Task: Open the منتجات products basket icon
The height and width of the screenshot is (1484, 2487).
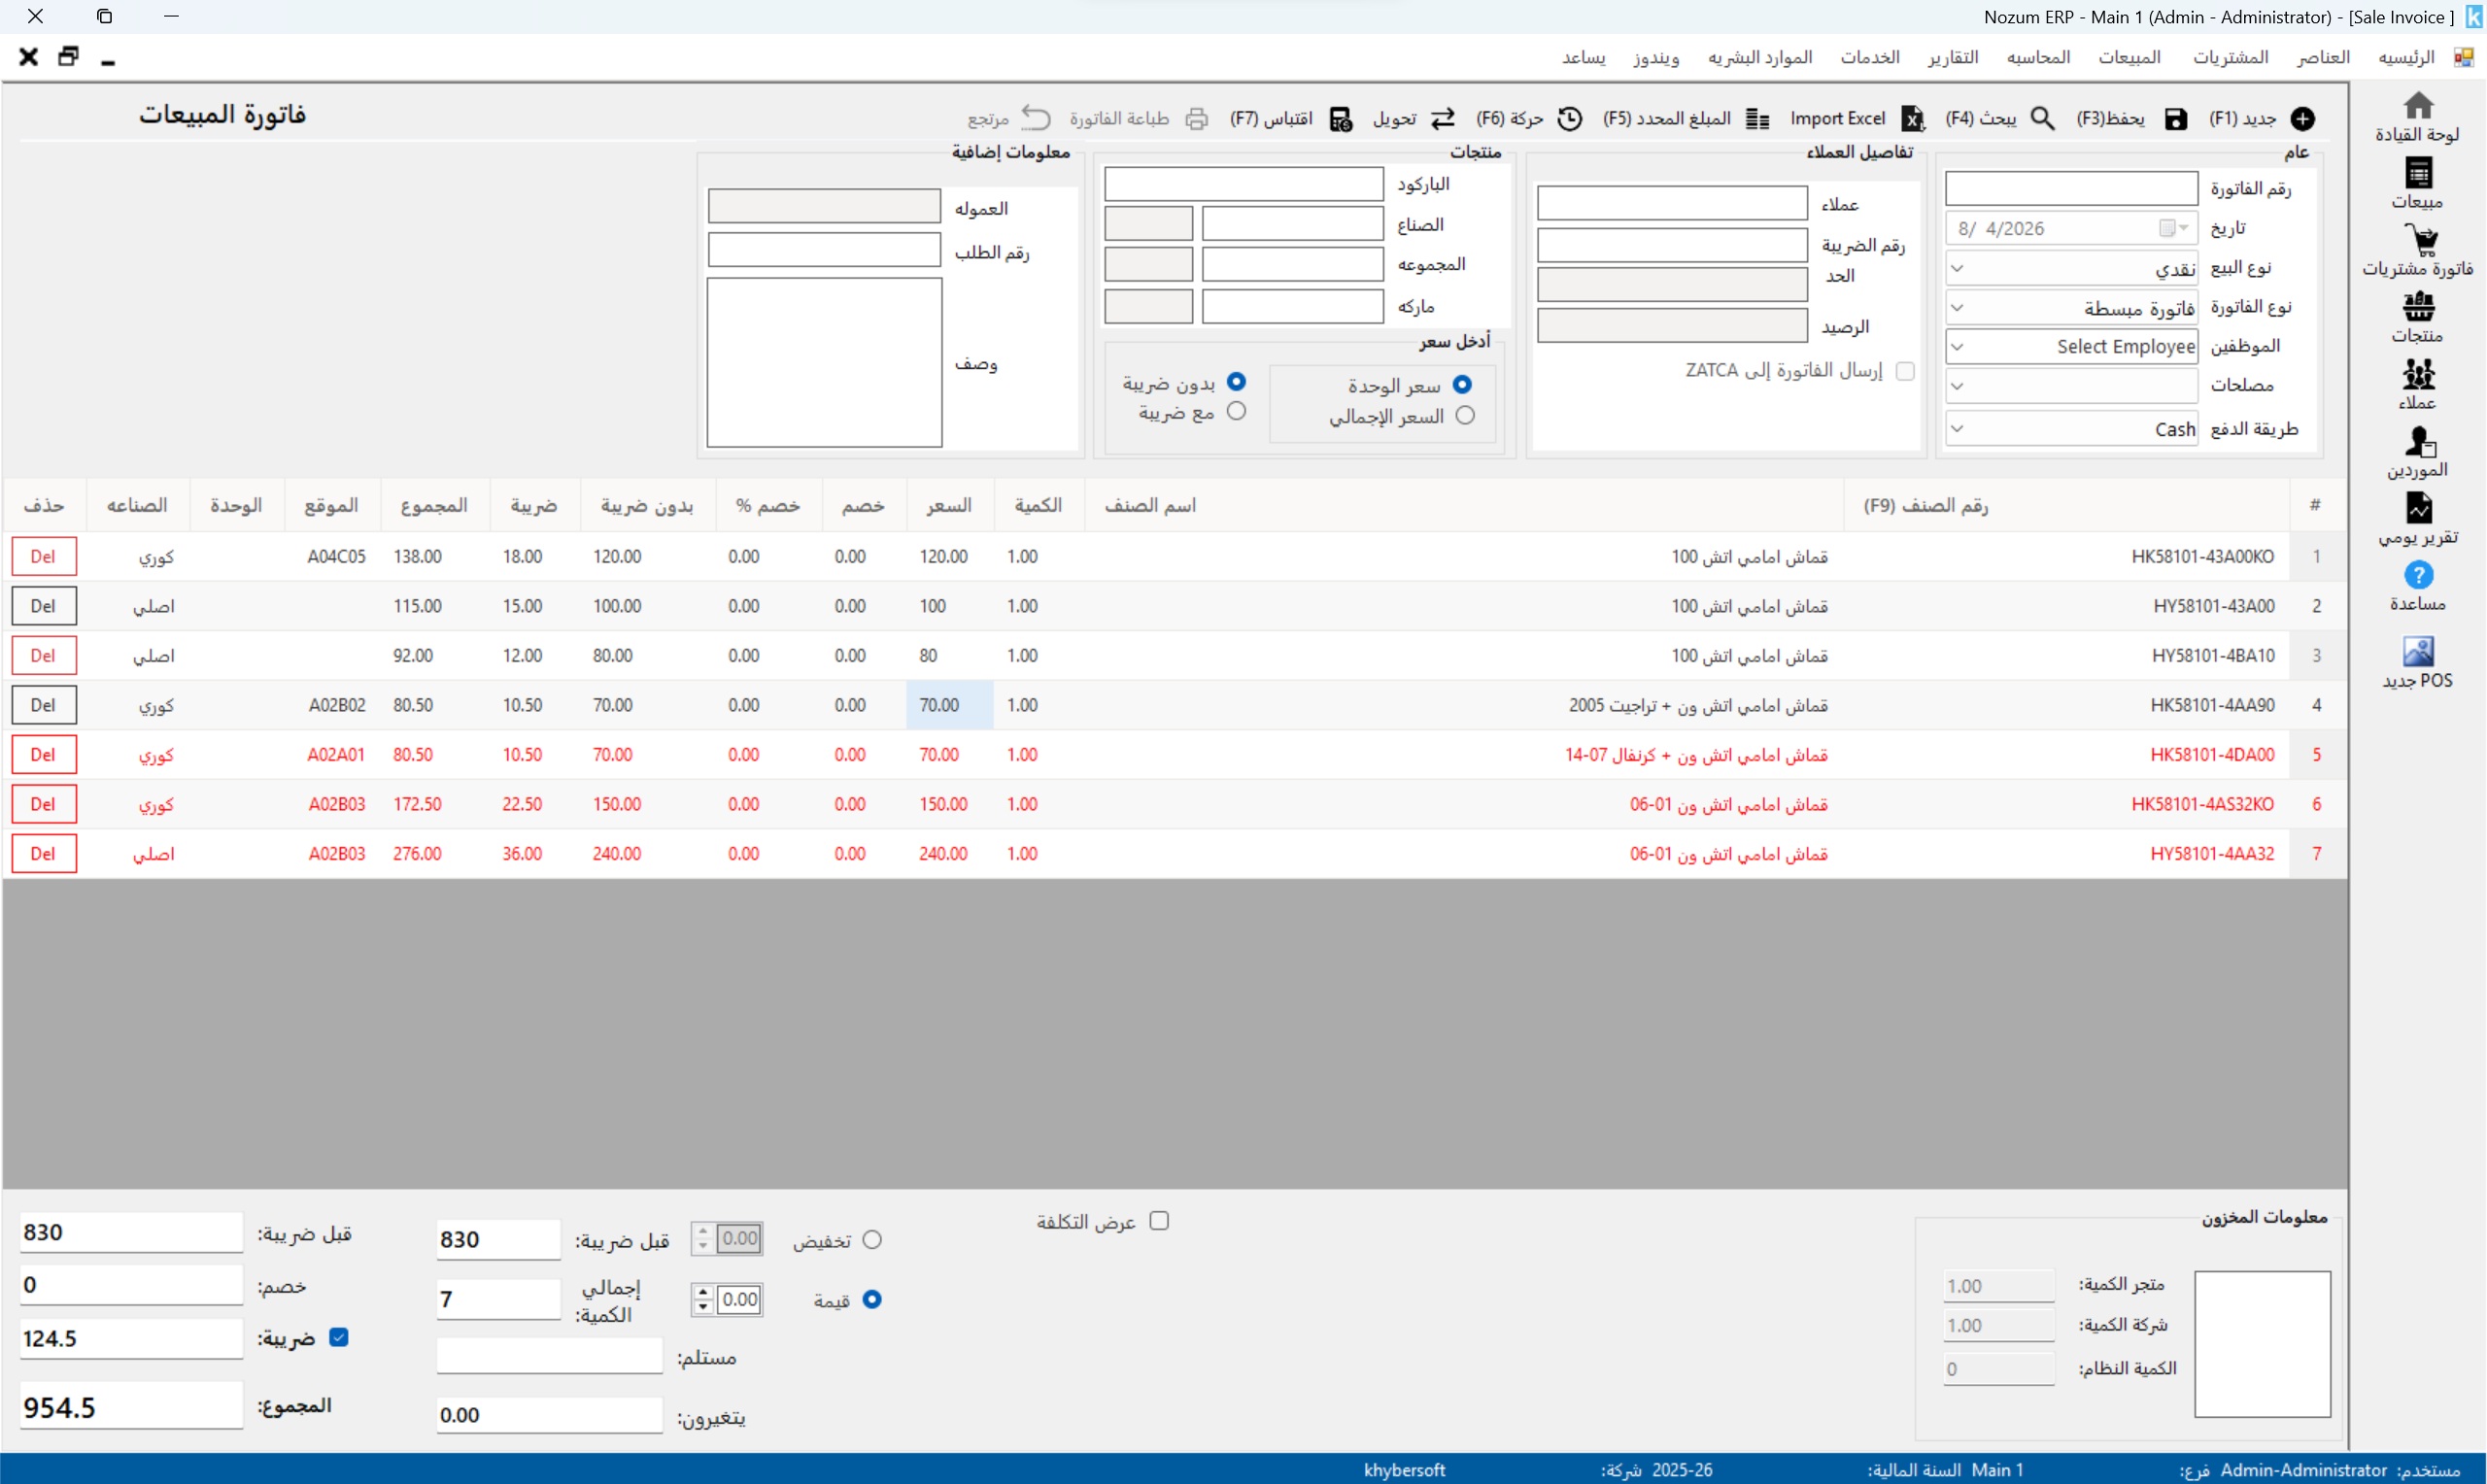Action: pyautogui.click(x=2418, y=306)
